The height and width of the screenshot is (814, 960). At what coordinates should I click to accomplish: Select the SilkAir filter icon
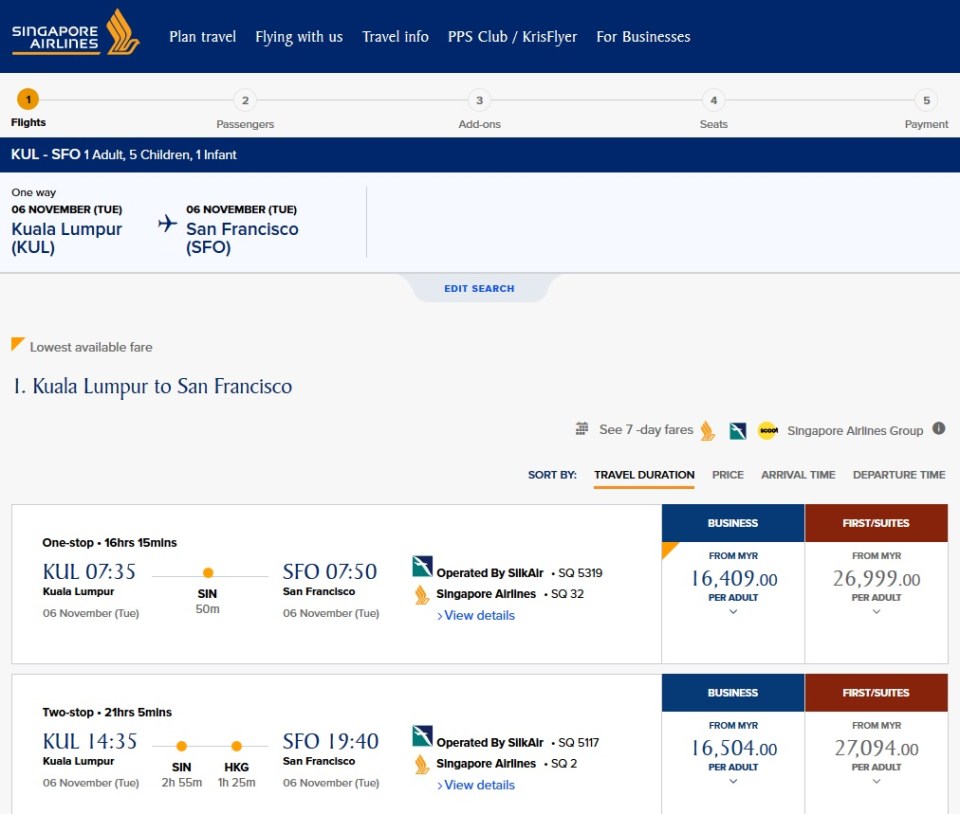tap(738, 430)
